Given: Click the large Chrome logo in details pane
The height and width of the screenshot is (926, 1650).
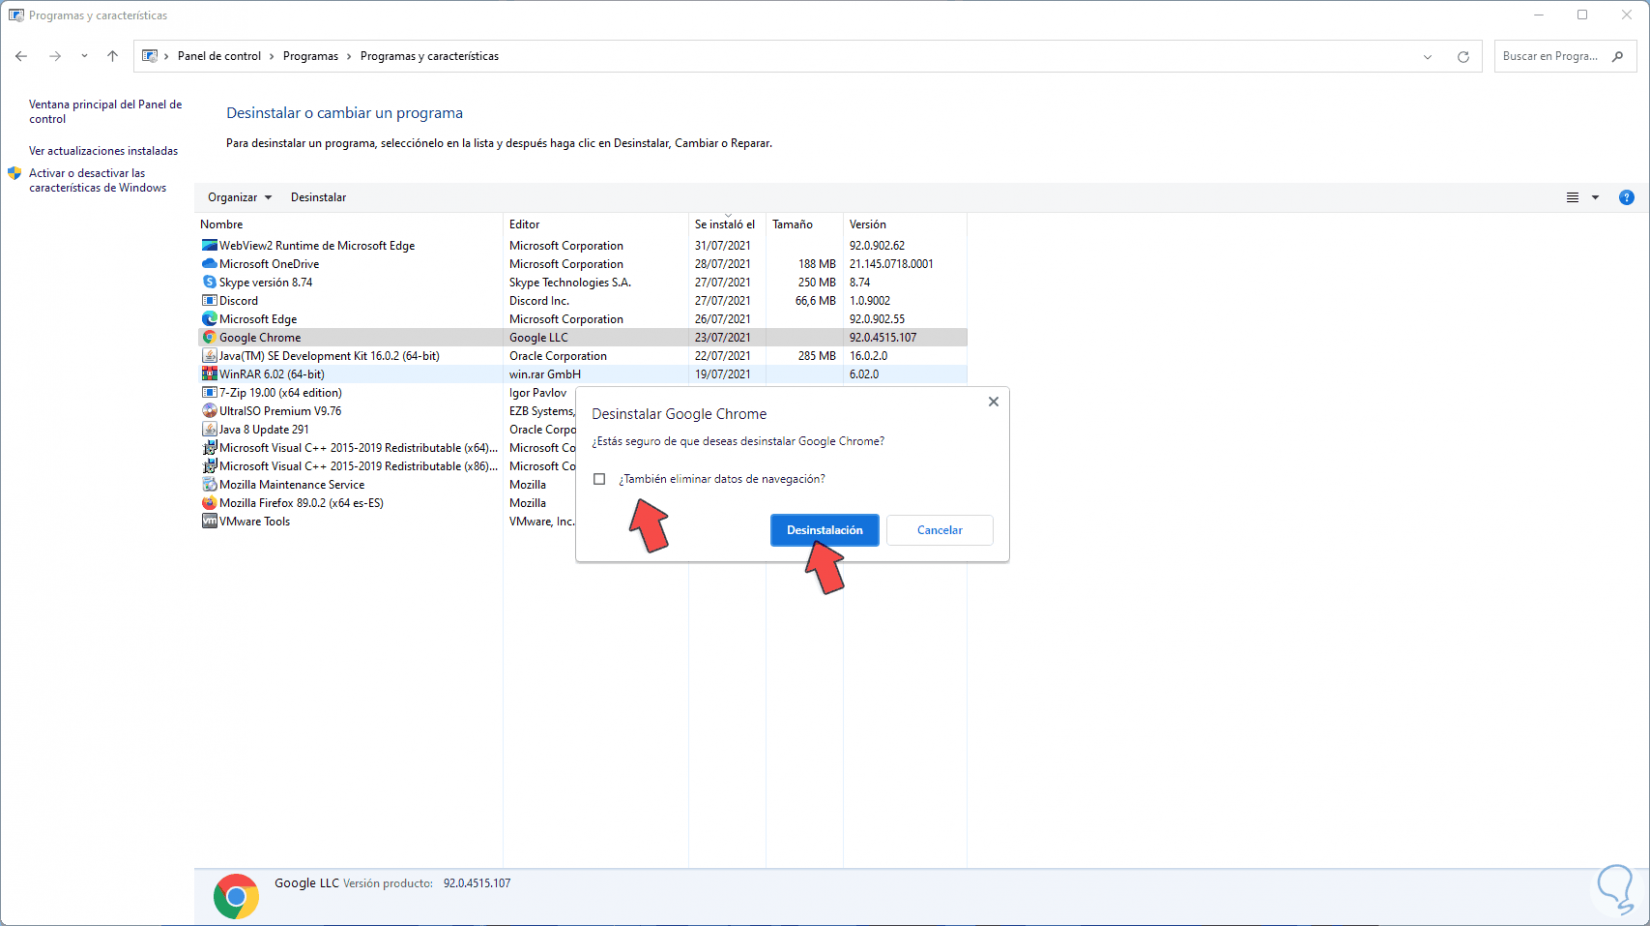Looking at the screenshot, I should (236, 897).
